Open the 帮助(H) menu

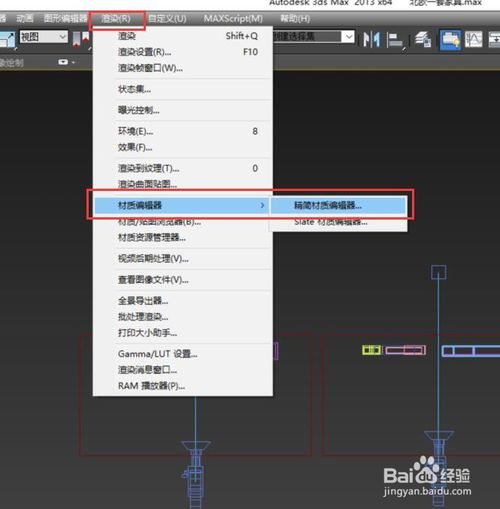click(295, 18)
